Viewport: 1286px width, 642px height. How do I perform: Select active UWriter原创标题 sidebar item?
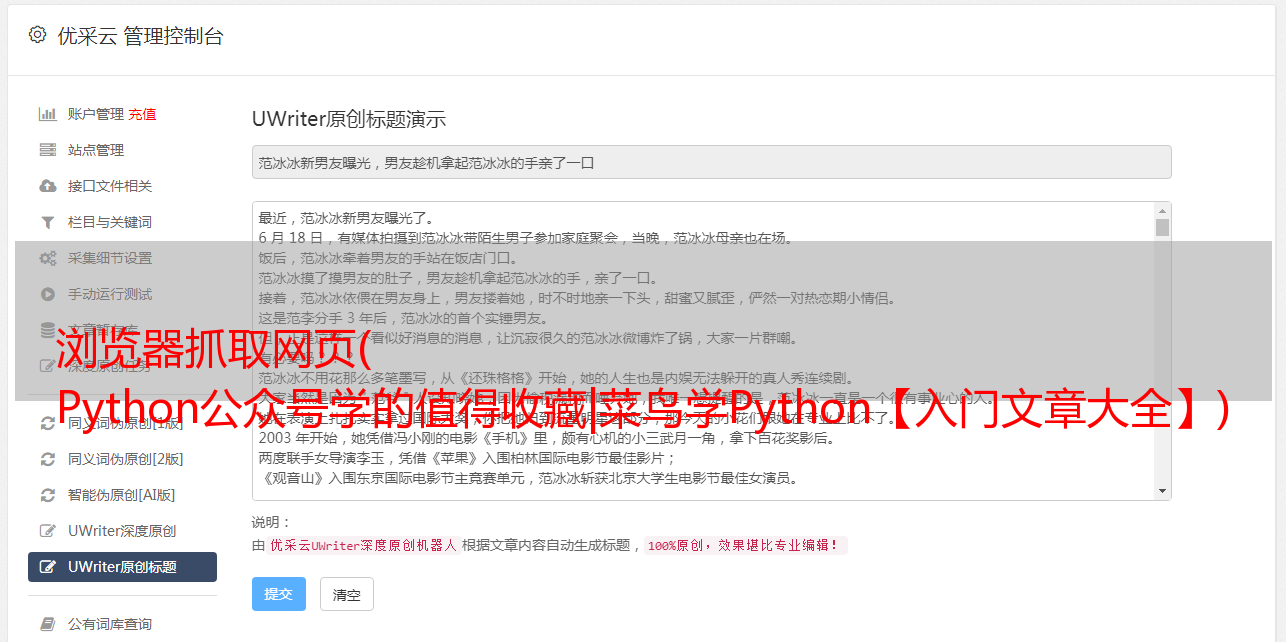(x=122, y=567)
